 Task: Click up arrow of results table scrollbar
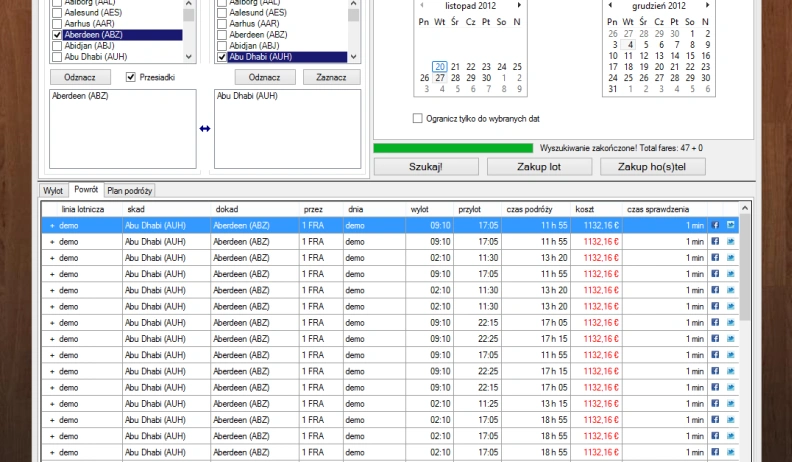[x=745, y=208]
